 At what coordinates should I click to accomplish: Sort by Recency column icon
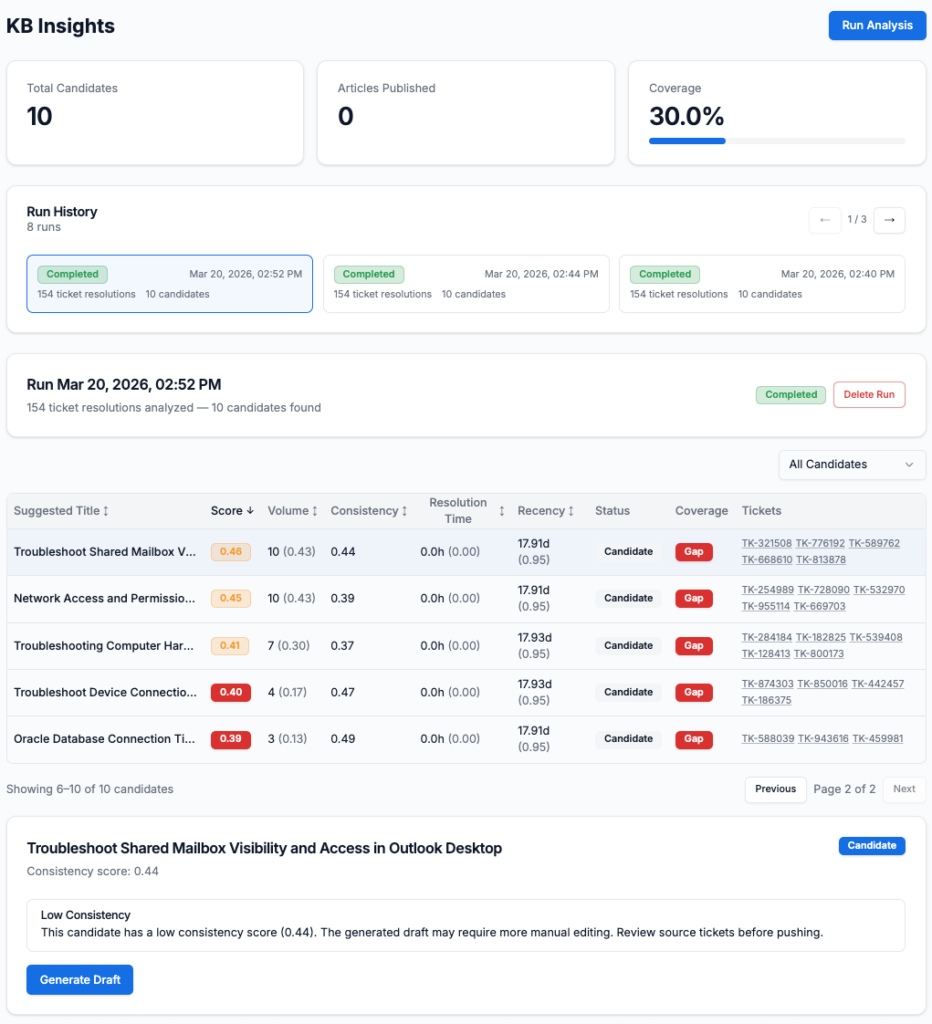point(571,511)
